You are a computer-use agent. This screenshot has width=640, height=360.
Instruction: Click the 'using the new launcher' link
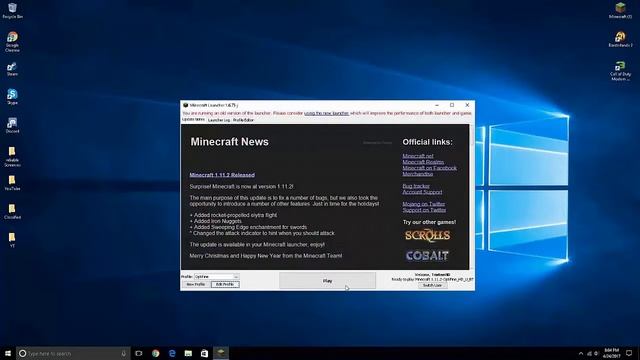(x=327, y=113)
